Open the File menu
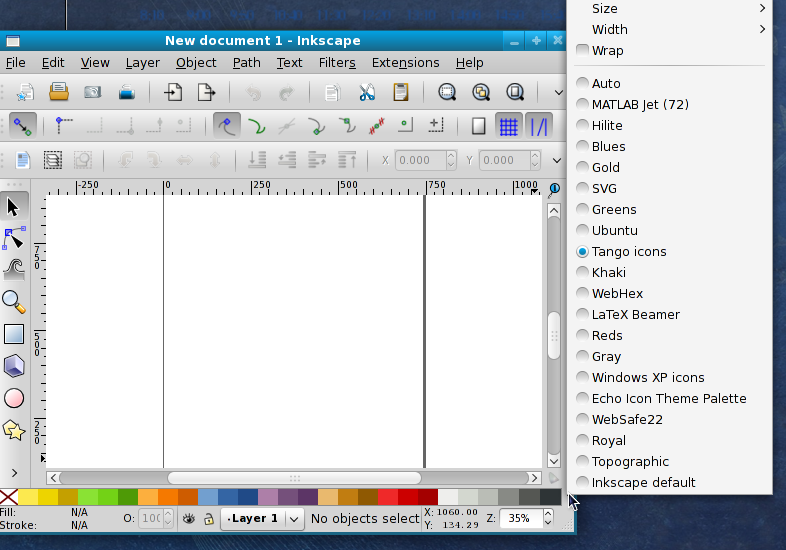This screenshot has width=786, height=550. pyautogui.click(x=16, y=63)
